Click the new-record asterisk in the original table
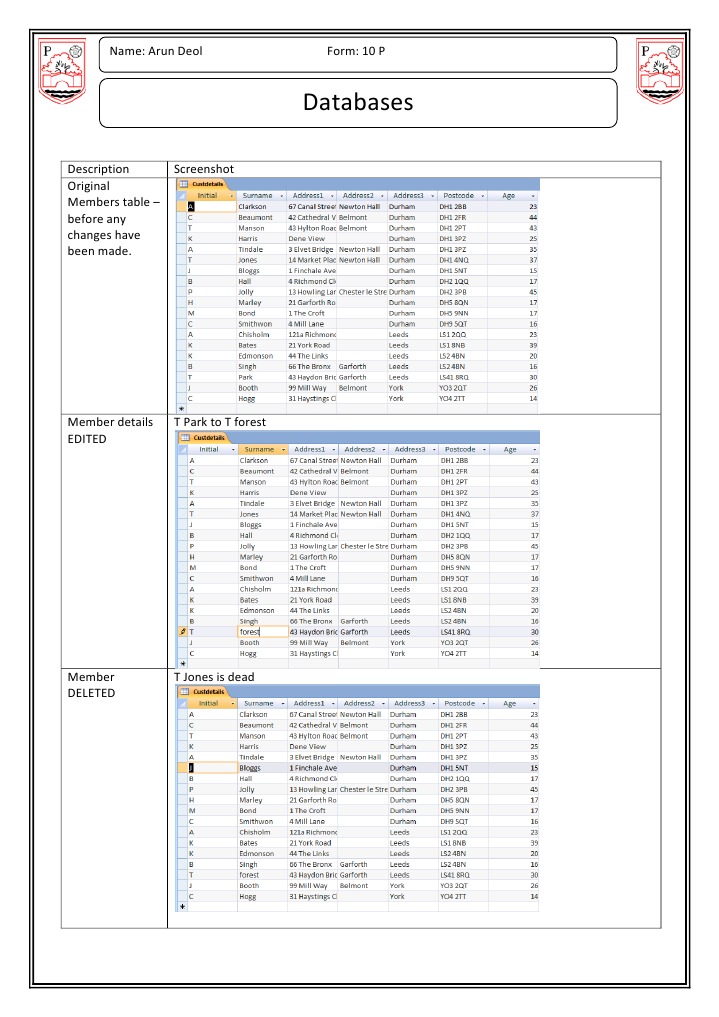 [x=182, y=409]
